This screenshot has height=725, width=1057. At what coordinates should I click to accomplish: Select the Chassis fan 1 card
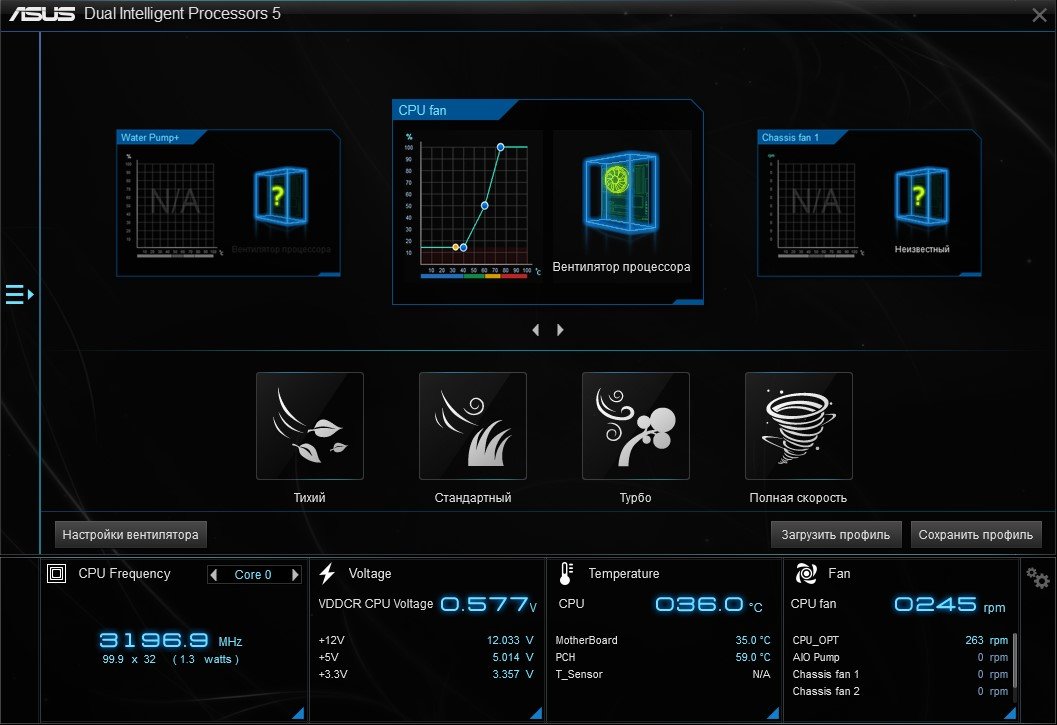click(x=870, y=203)
